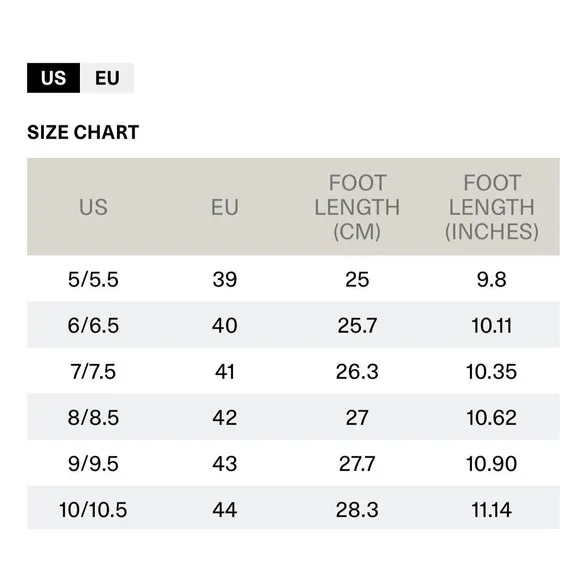Viewport: 580px width, 580px height.
Task: Click the Foot Length (CM) column header
Action: click(357, 207)
